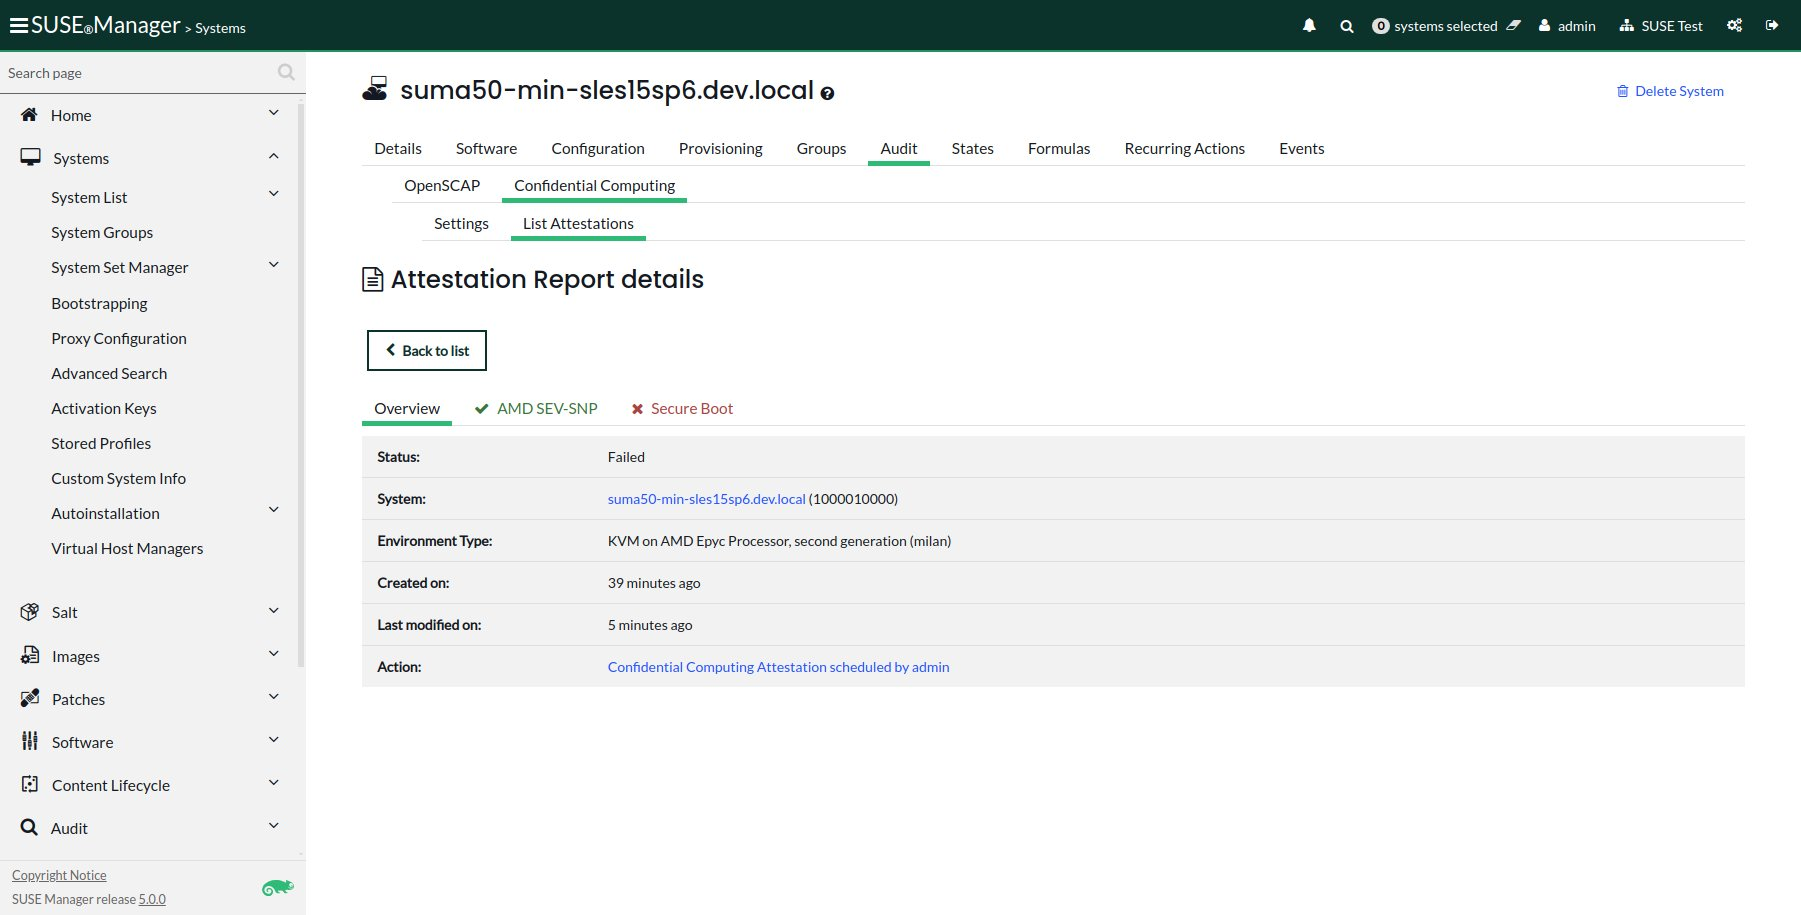1801x915 pixels.
Task: Switch to the Software tab
Action: [x=486, y=148]
